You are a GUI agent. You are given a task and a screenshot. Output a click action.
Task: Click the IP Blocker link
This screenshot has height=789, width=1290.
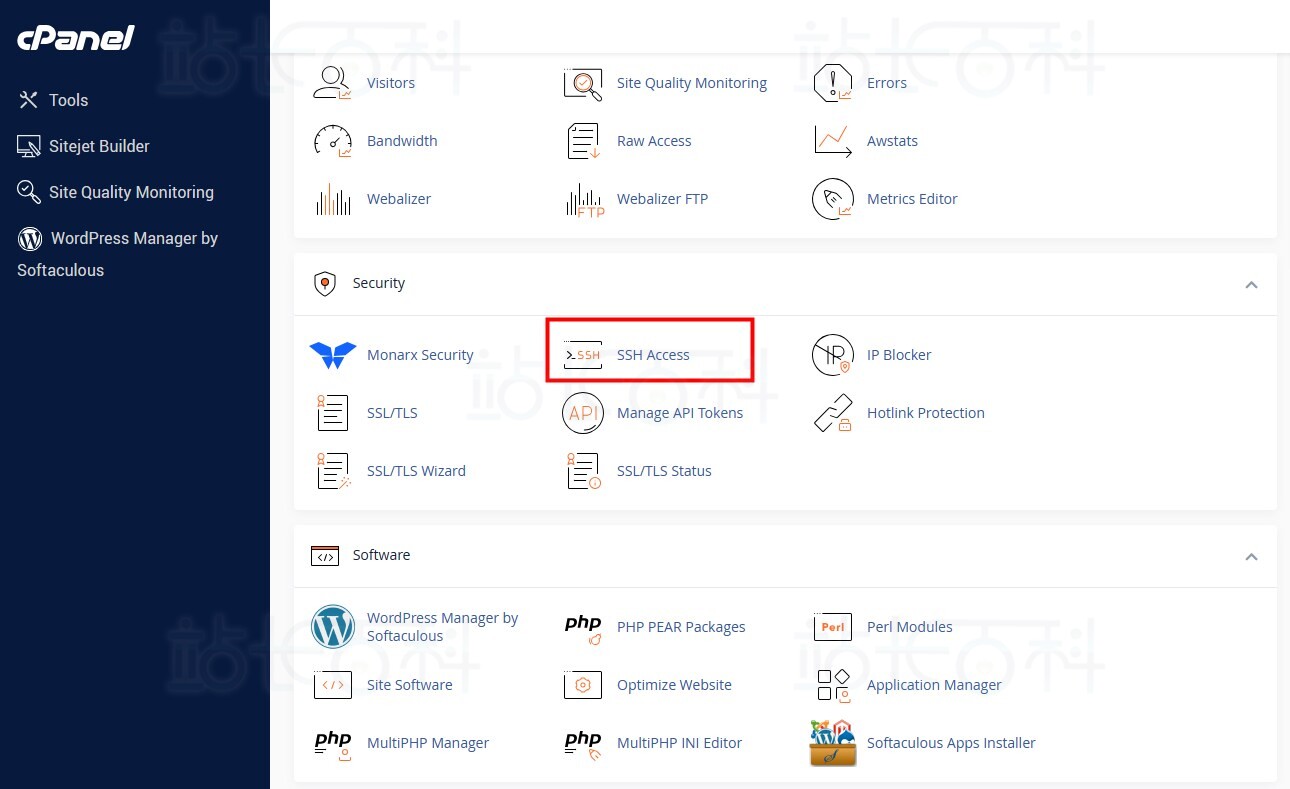coord(899,355)
